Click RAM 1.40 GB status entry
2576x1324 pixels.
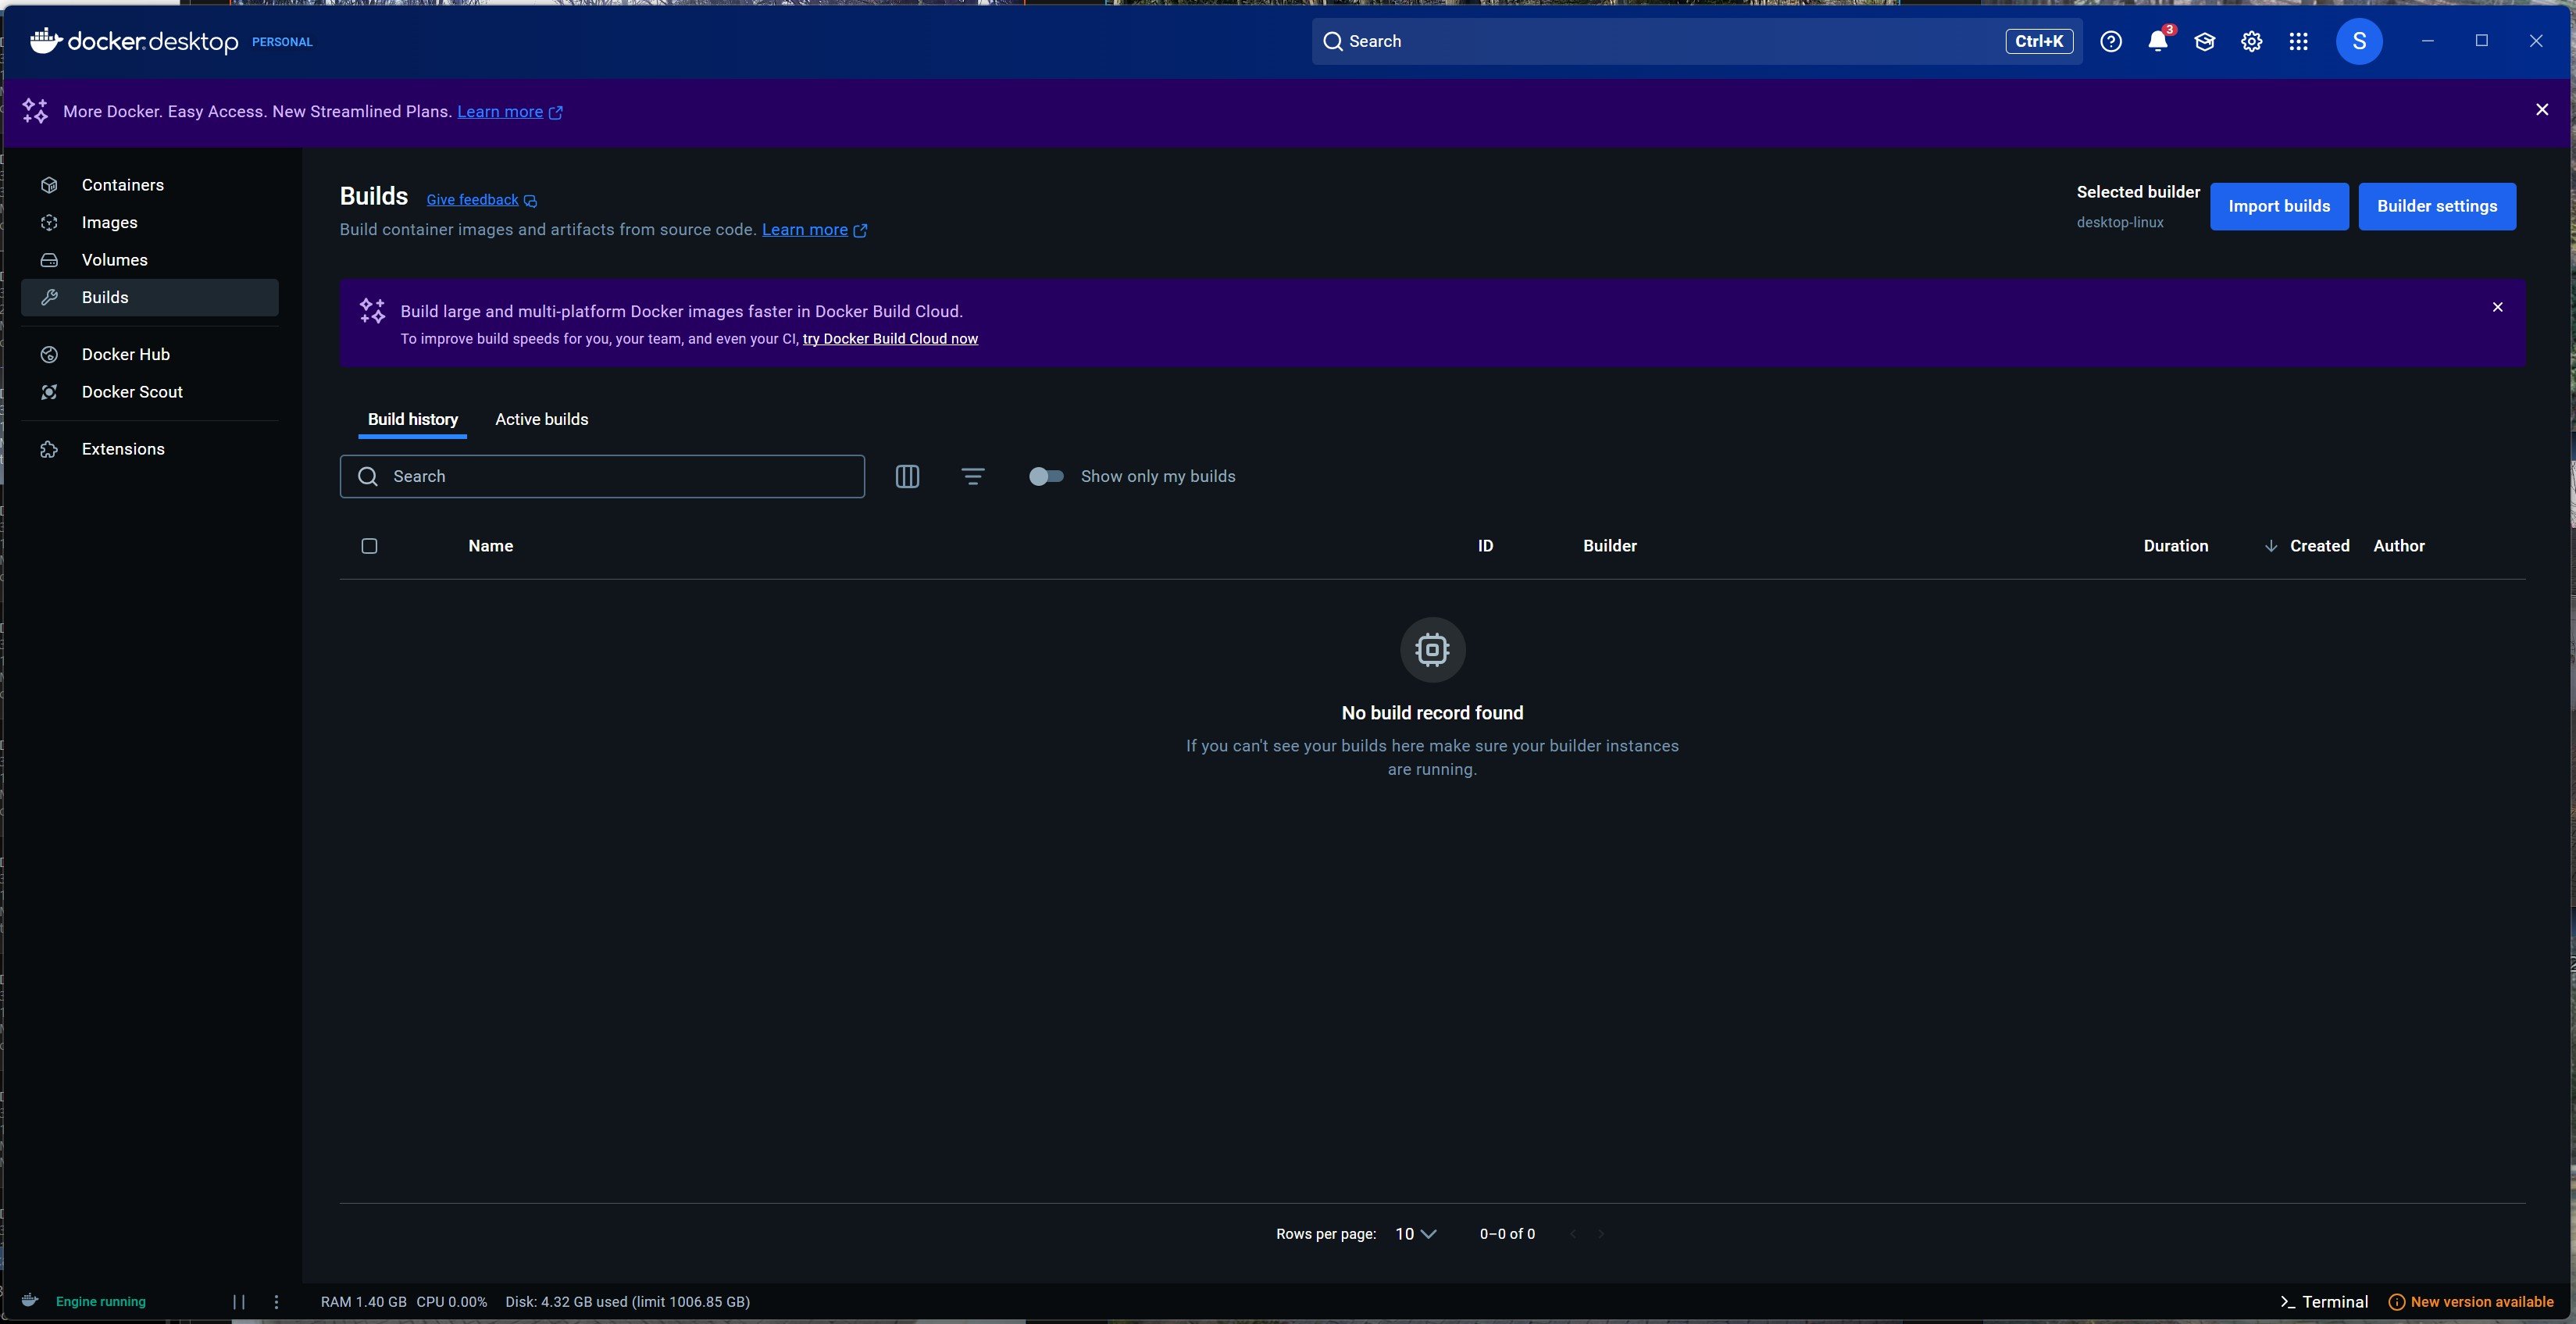click(364, 1301)
